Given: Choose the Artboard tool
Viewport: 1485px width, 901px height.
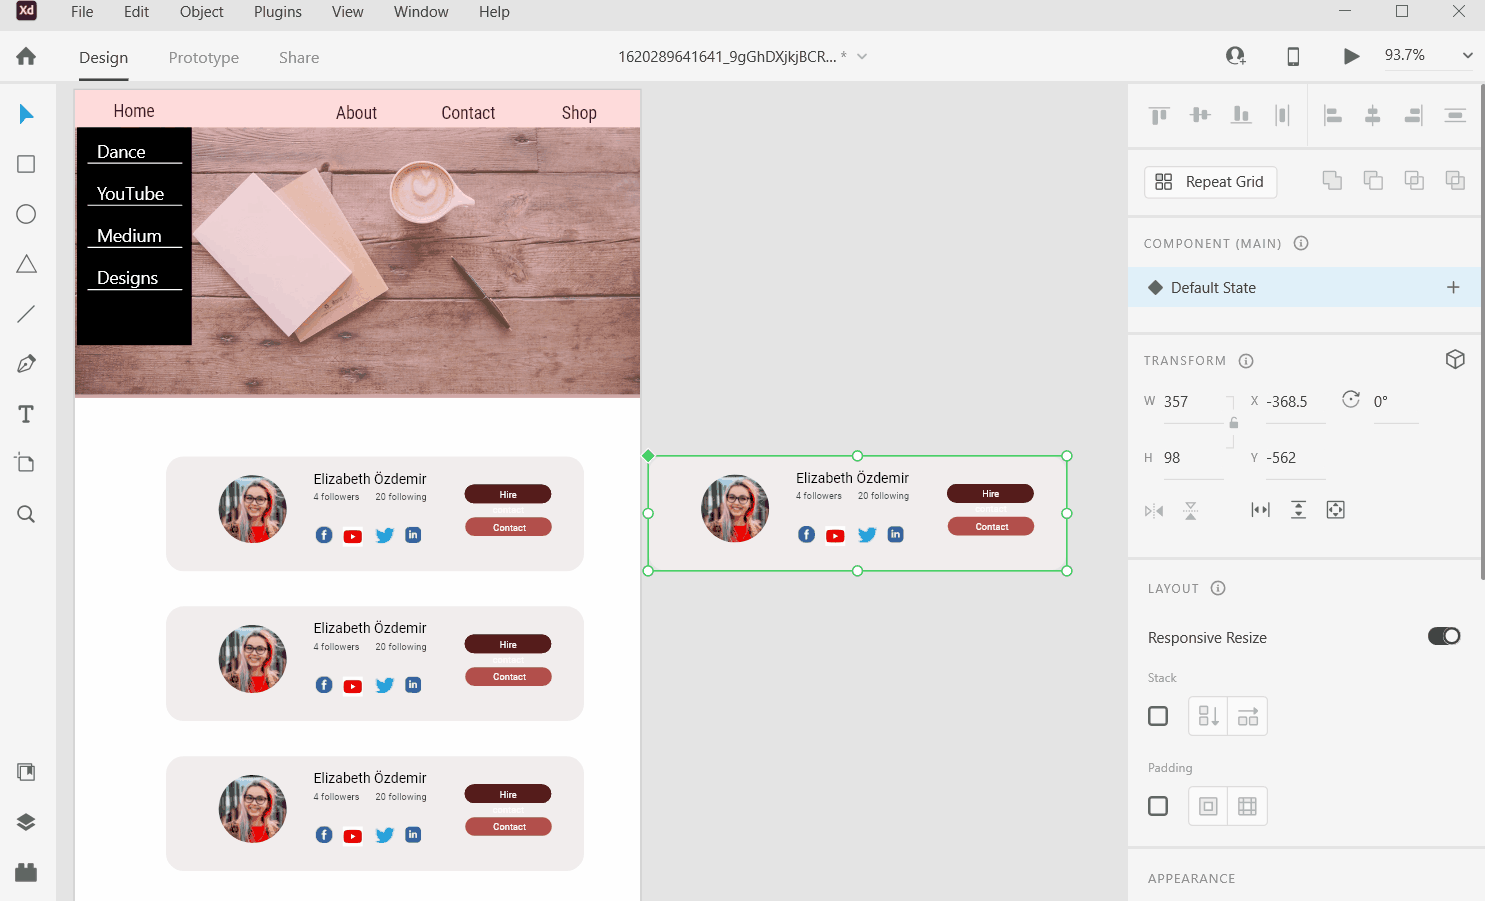Looking at the screenshot, I should click(x=26, y=463).
